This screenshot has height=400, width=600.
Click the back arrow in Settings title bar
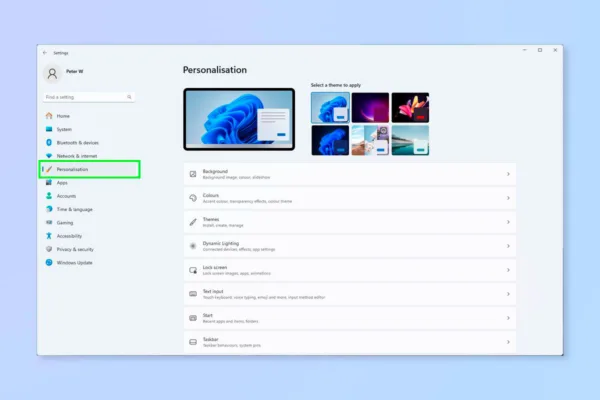coord(45,53)
